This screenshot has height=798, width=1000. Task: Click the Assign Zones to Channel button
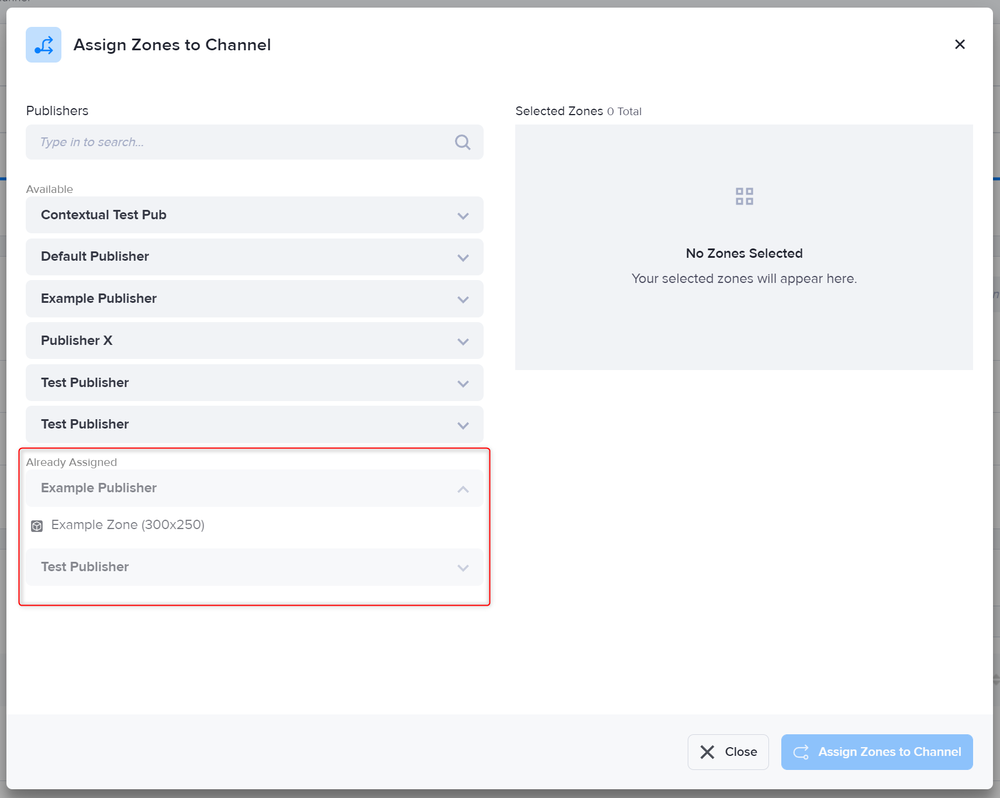(x=877, y=752)
